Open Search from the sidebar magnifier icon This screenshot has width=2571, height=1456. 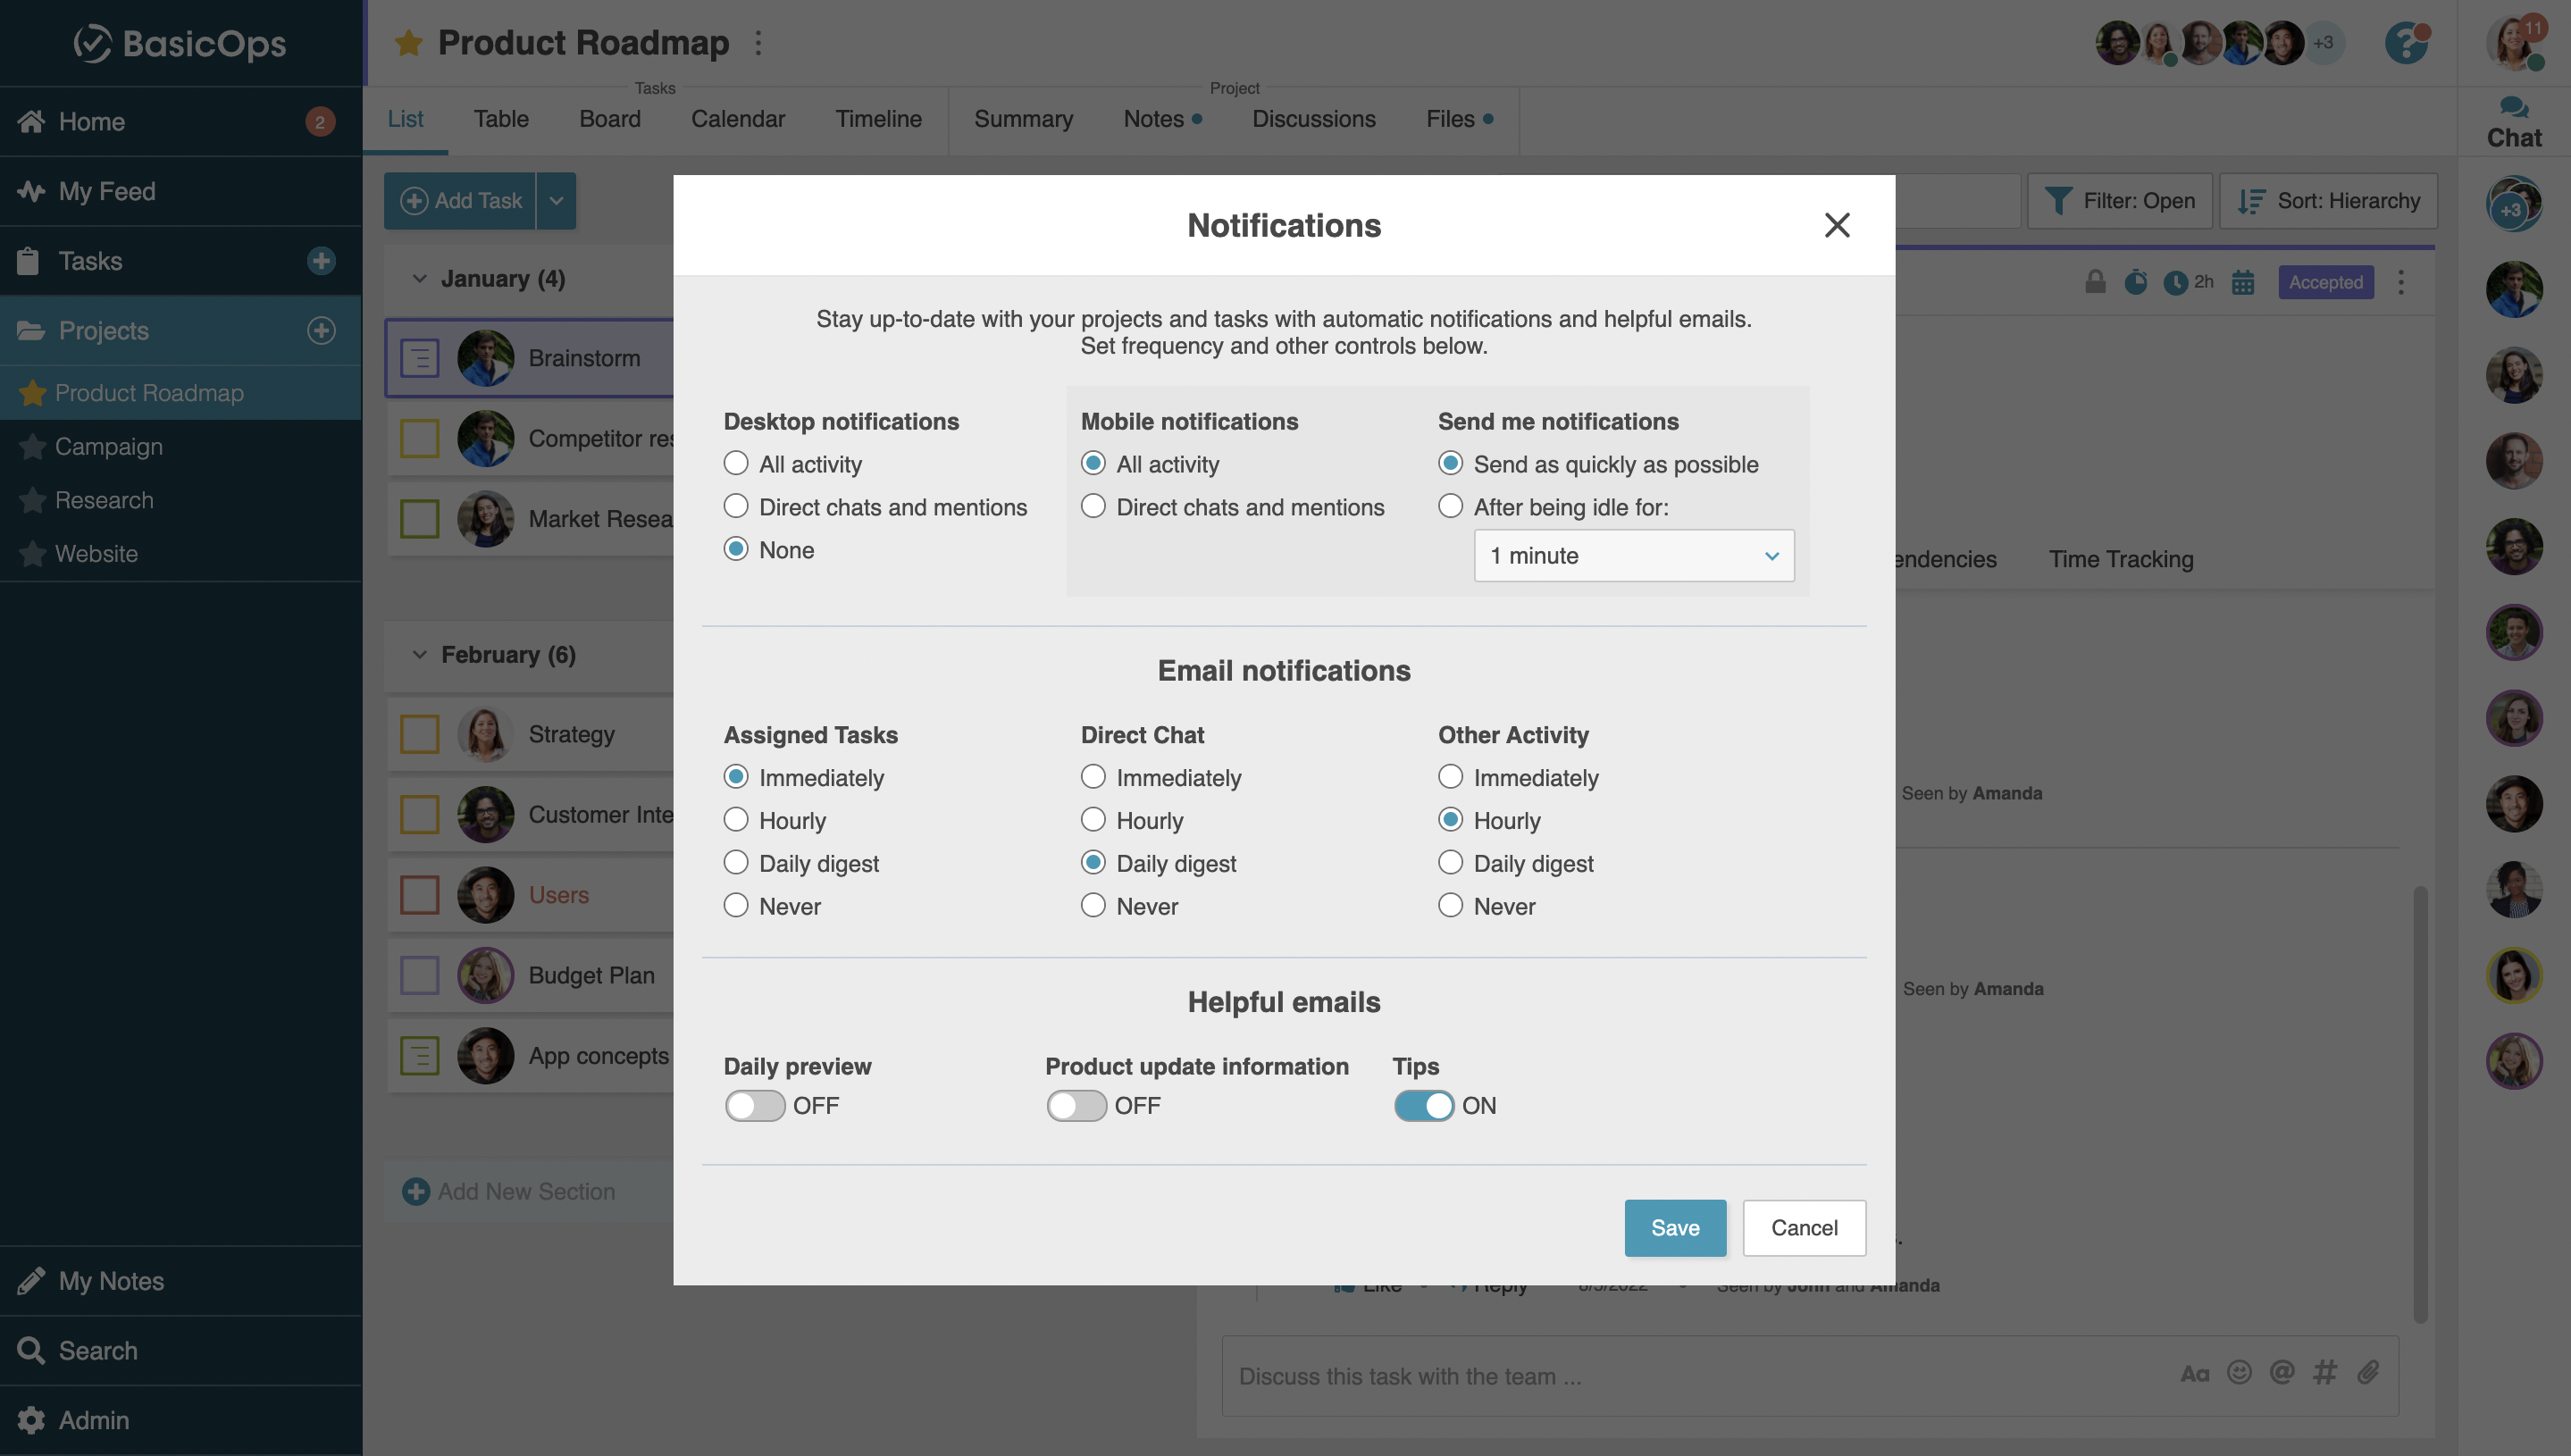coord(32,1350)
